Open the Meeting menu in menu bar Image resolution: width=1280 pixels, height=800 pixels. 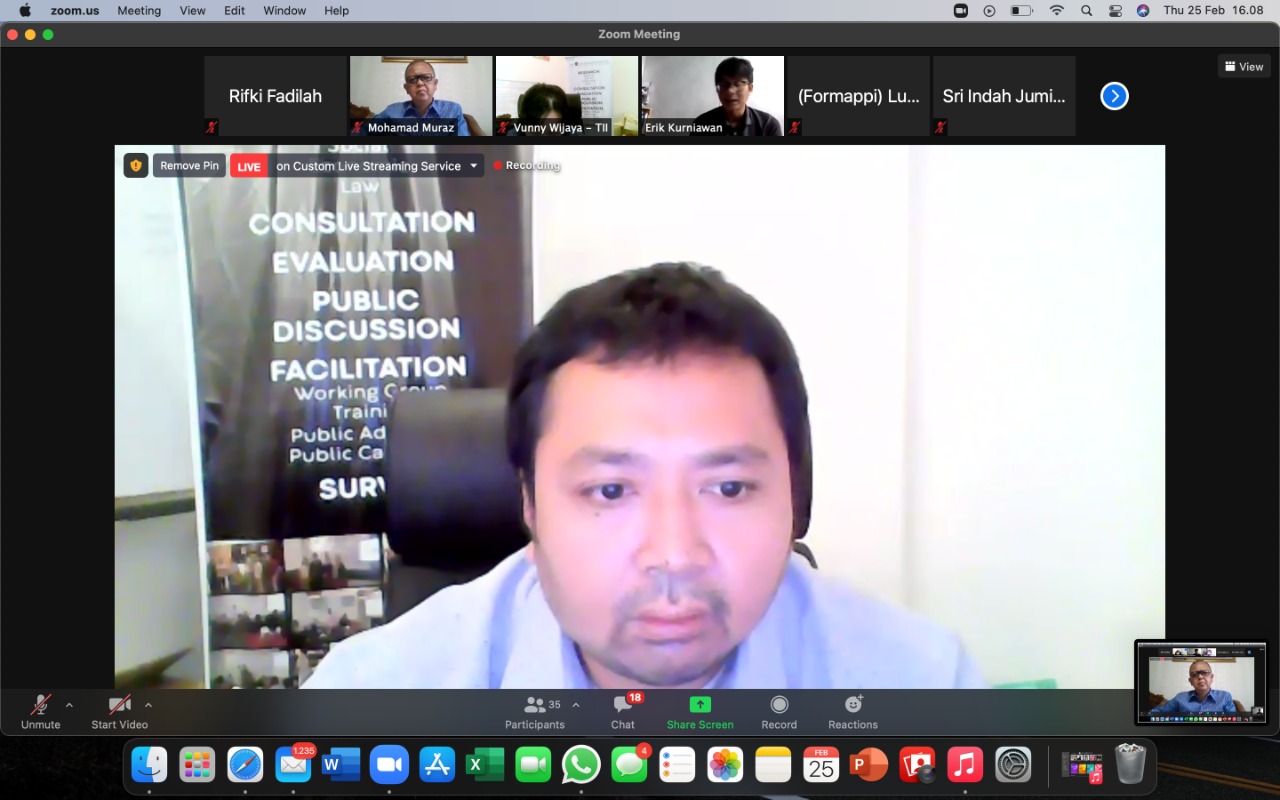(x=139, y=10)
